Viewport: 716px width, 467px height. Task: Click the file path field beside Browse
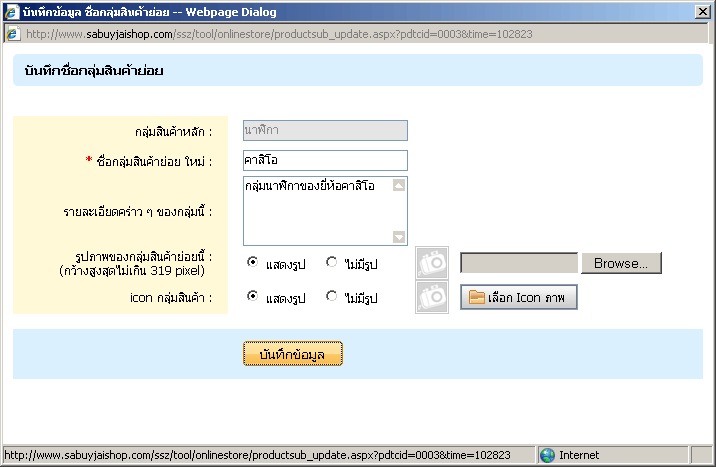pos(519,263)
